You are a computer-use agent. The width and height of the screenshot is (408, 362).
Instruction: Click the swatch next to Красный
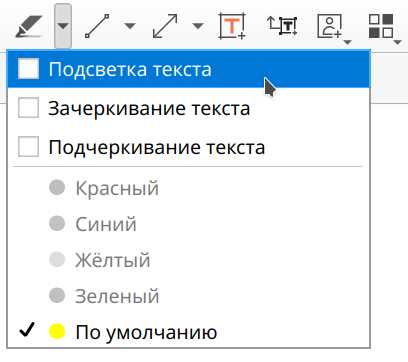pos(57,188)
